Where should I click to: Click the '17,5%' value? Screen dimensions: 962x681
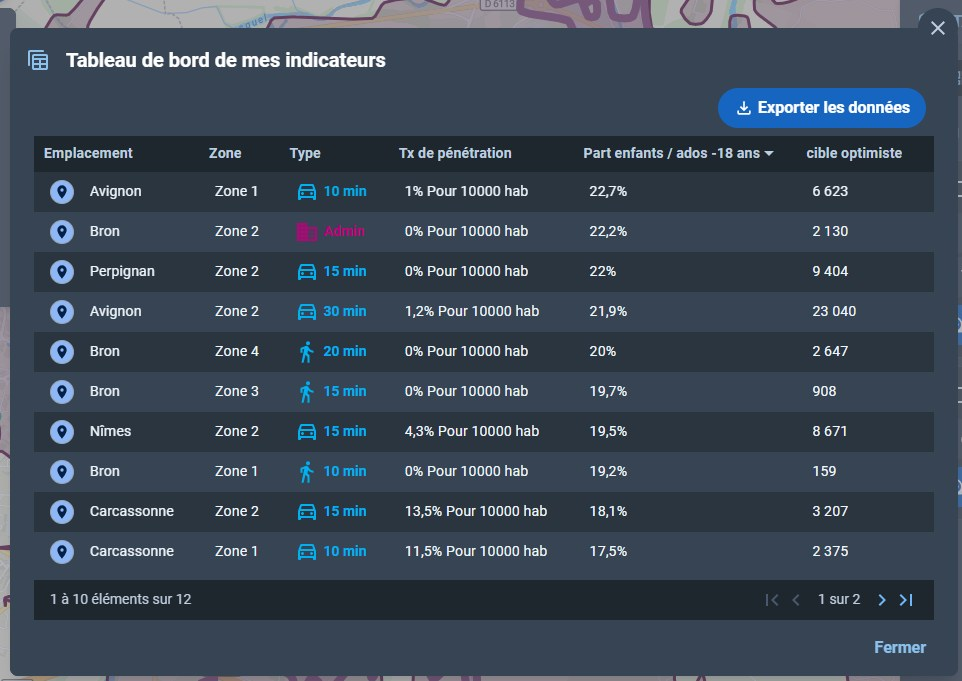[x=608, y=552]
